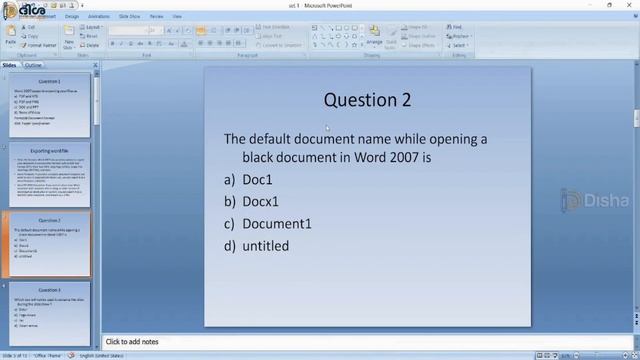Insert a New Slide
Screen dimensions: 640x360
coord(69,37)
